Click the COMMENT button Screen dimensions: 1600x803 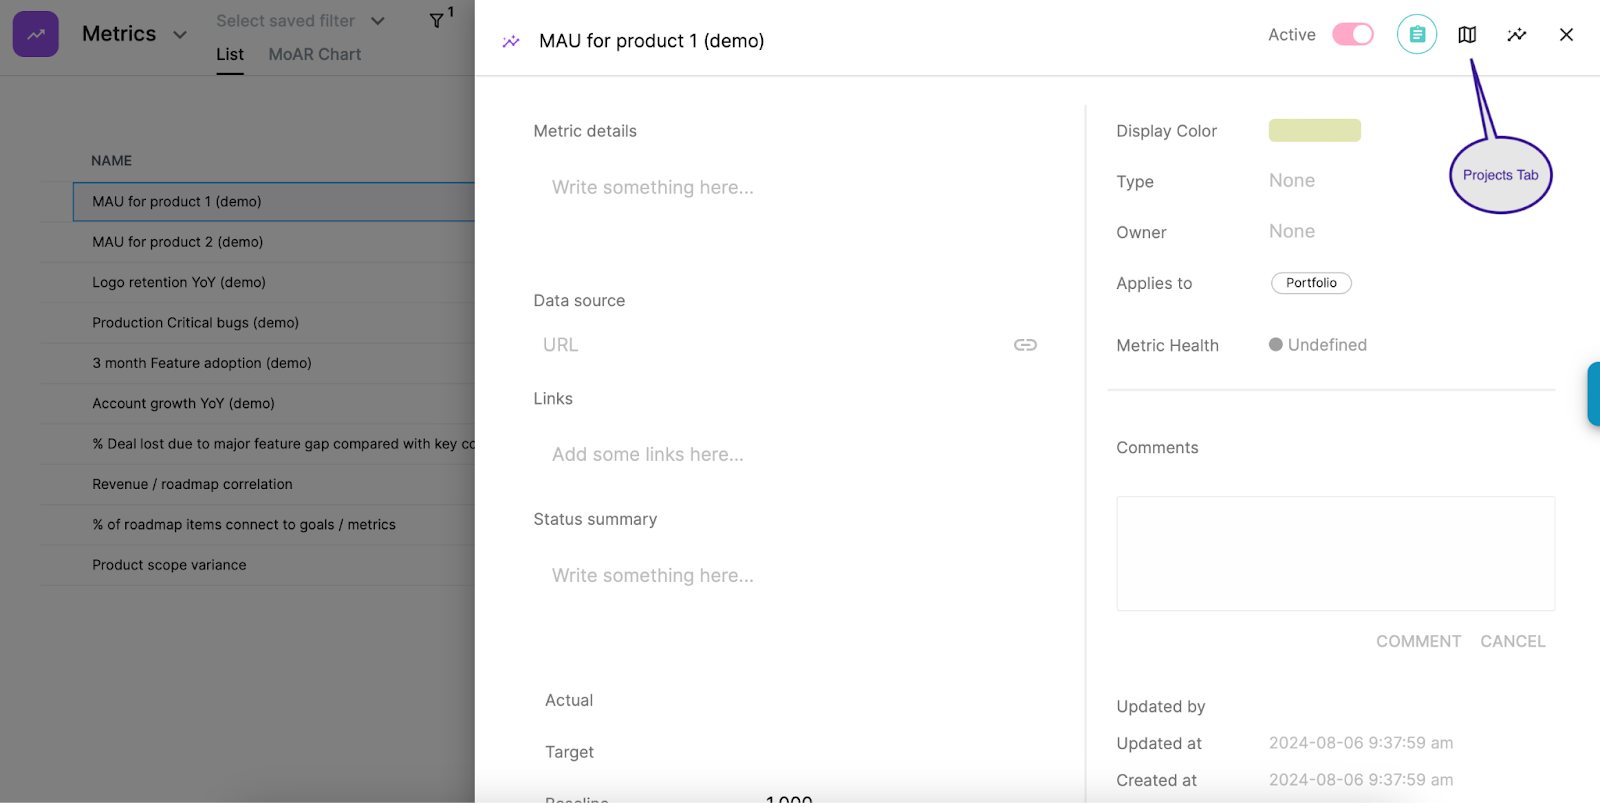(x=1418, y=642)
